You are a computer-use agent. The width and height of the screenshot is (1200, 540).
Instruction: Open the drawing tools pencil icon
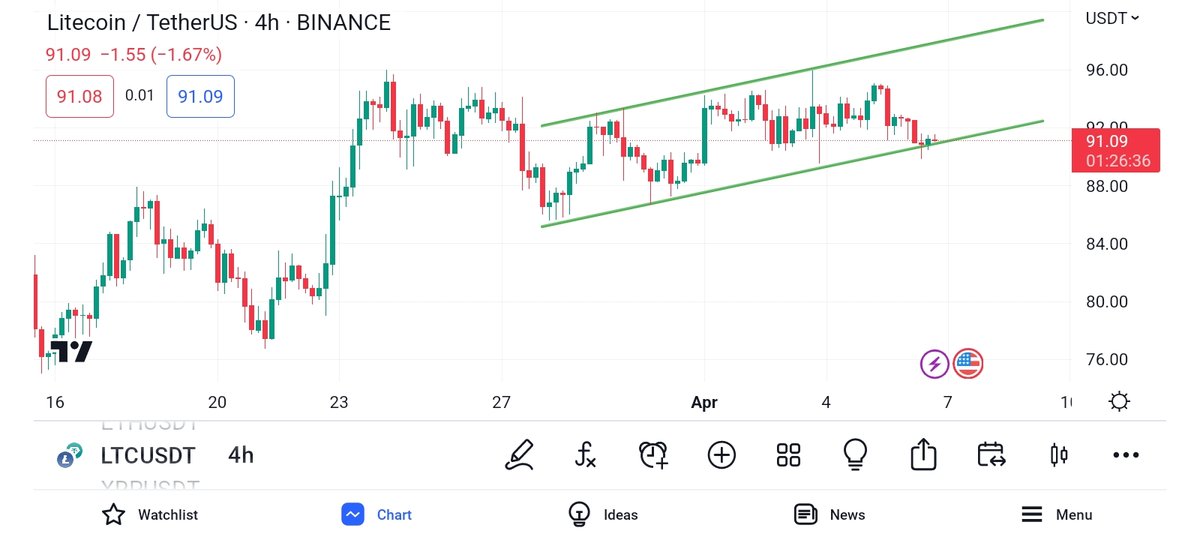(519, 455)
